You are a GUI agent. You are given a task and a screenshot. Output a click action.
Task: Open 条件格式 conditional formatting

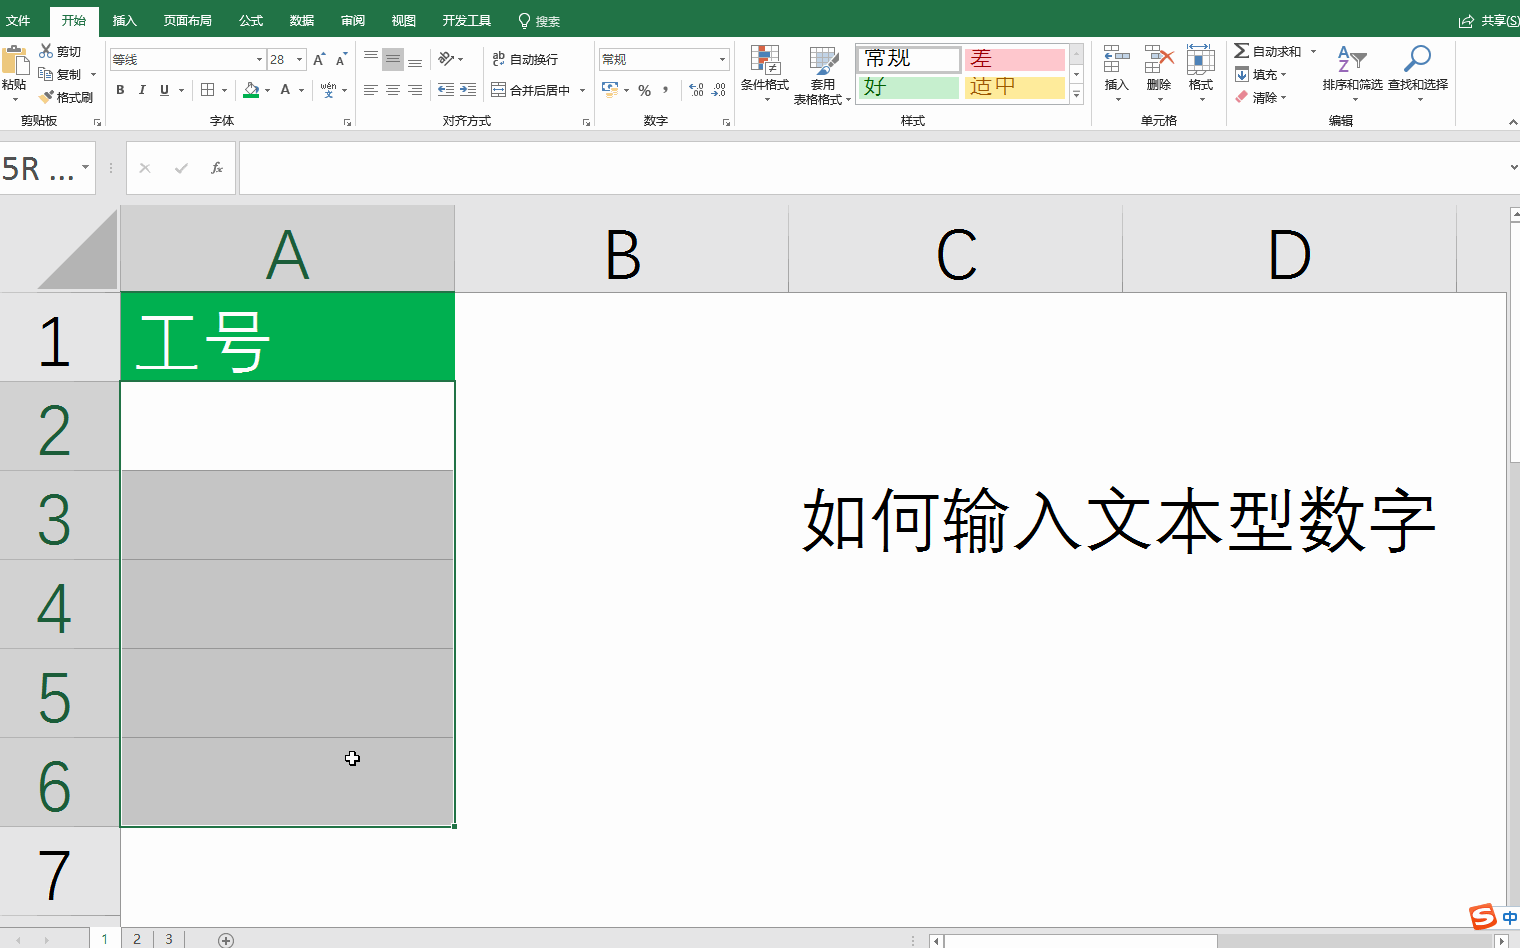point(765,73)
